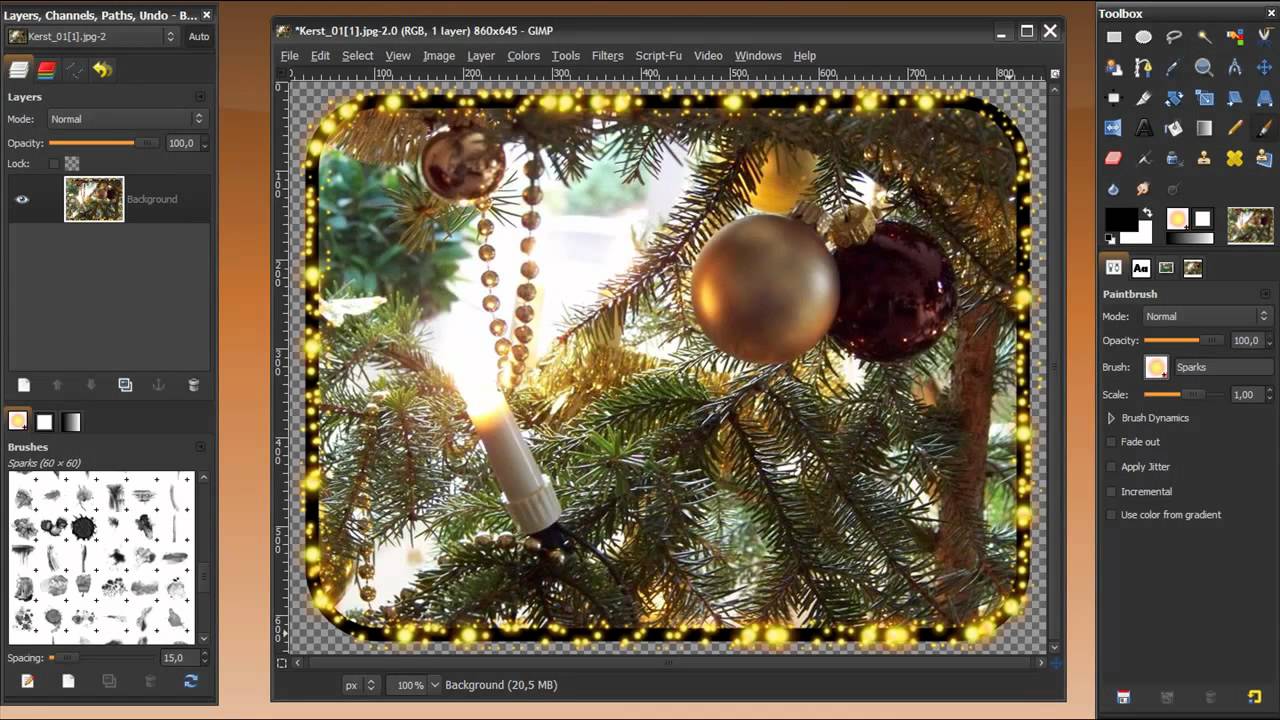Open the Script-Fu menu
Viewport: 1280px width, 720px height.
(658, 56)
